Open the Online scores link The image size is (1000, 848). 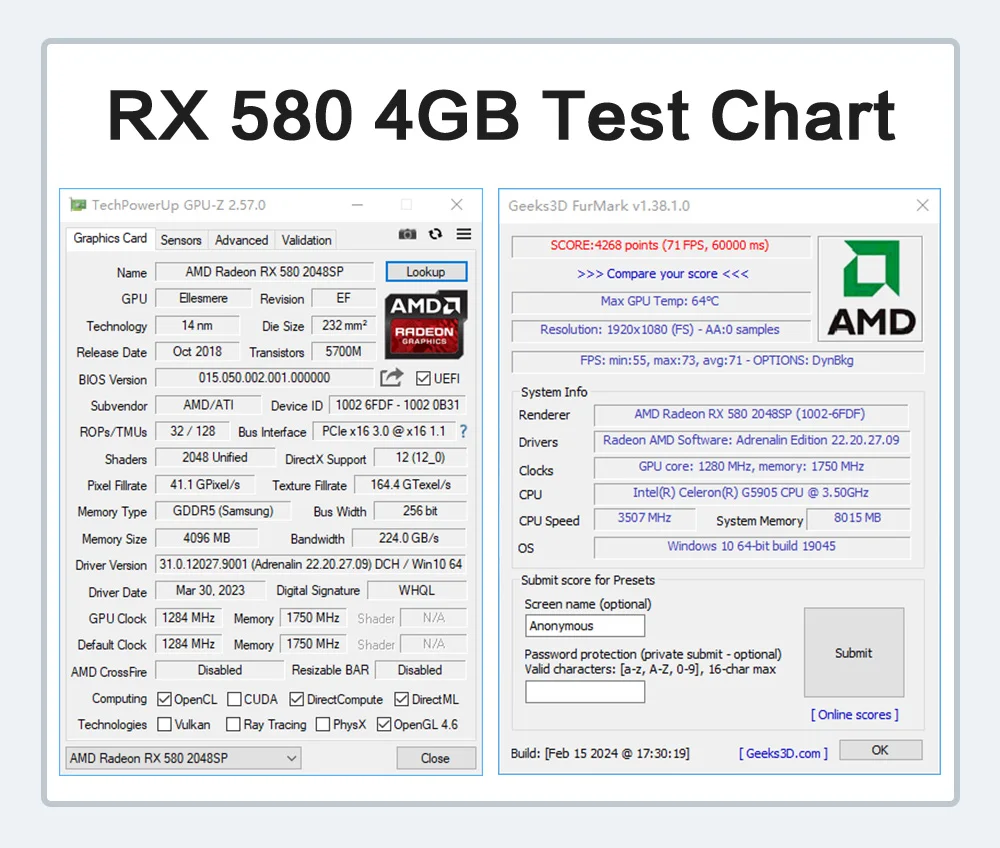[855, 715]
